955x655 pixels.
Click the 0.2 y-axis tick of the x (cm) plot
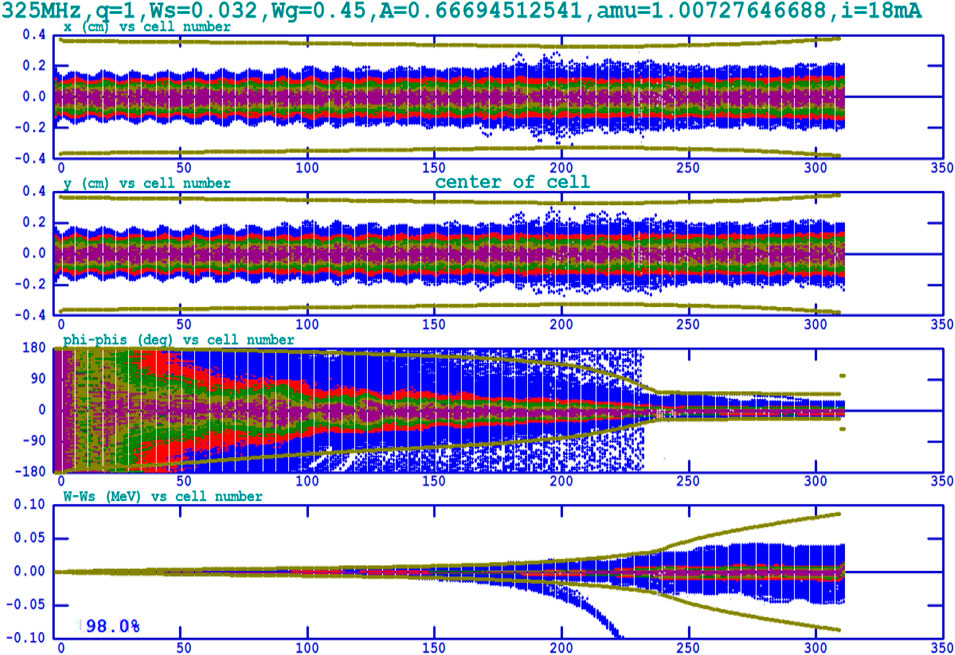pyautogui.click(x=34, y=66)
